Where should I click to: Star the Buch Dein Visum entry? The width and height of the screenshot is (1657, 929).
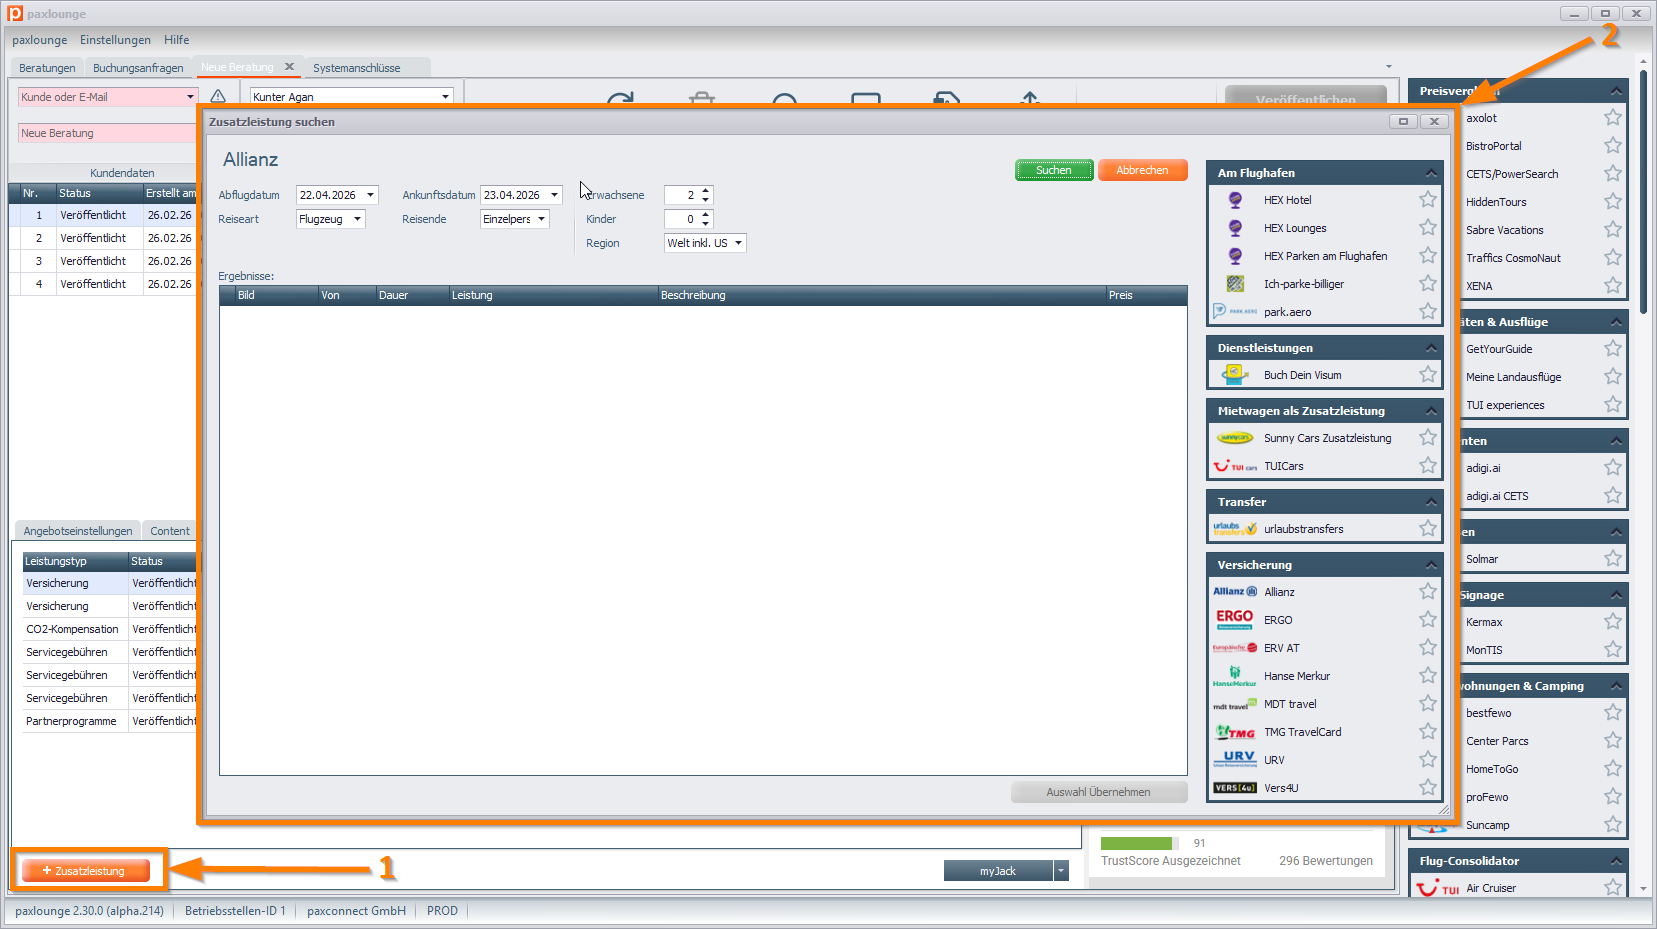point(1427,375)
